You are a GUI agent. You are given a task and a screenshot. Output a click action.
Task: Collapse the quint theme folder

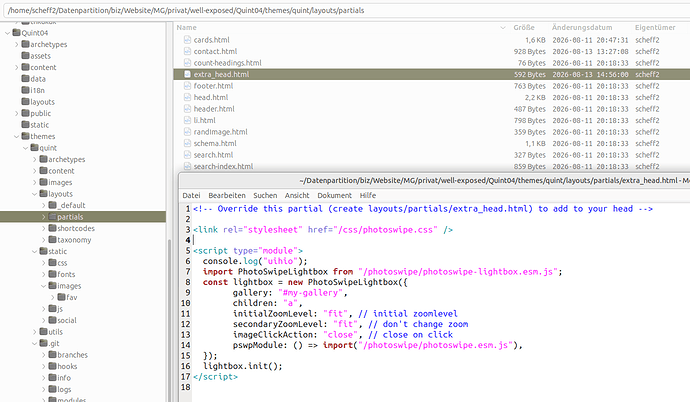[26, 148]
